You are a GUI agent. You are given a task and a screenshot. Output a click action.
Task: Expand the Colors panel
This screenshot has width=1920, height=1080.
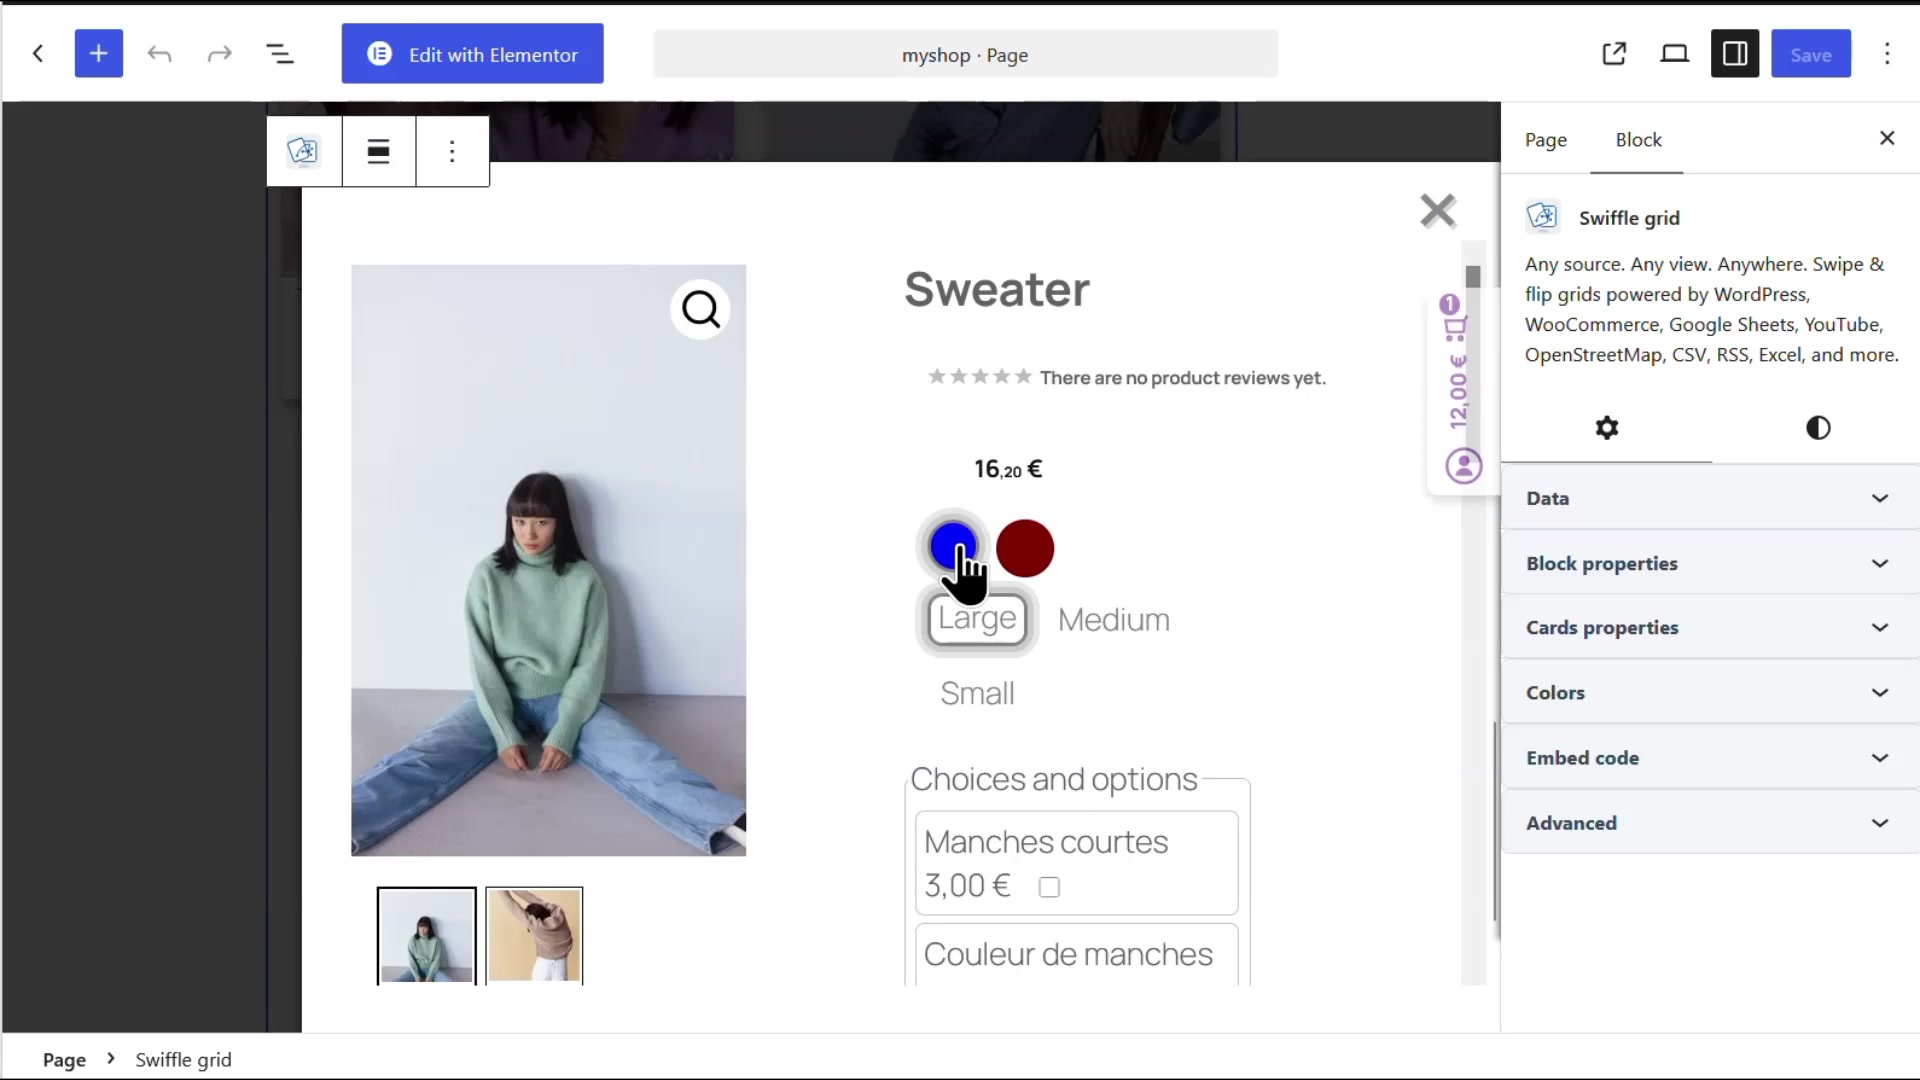[1710, 693]
